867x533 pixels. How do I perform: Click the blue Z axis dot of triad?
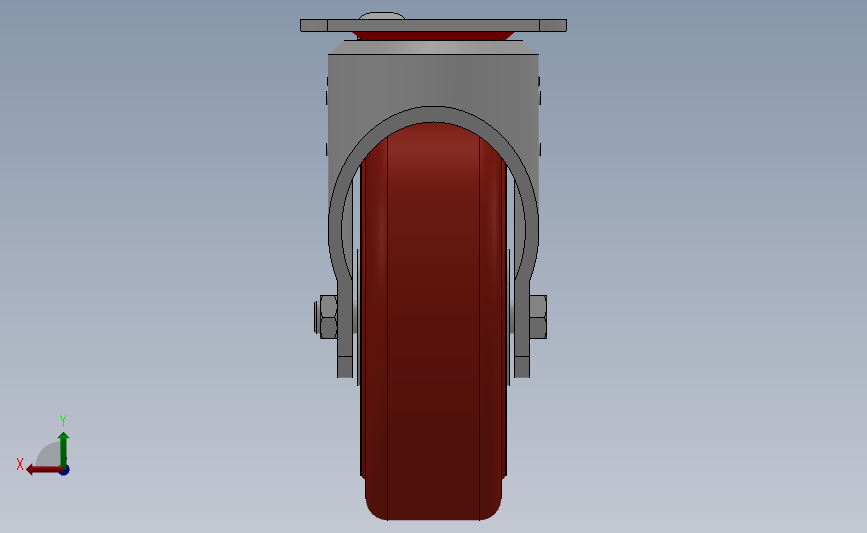pos(65,470)
